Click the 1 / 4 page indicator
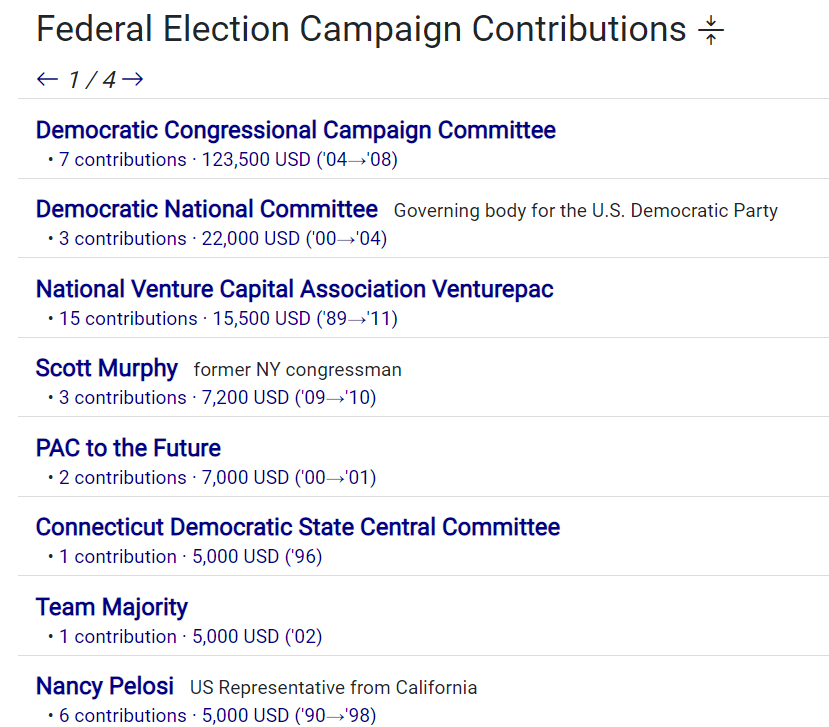The width and height of the screenshot is (829, 727). coord(91,79)
